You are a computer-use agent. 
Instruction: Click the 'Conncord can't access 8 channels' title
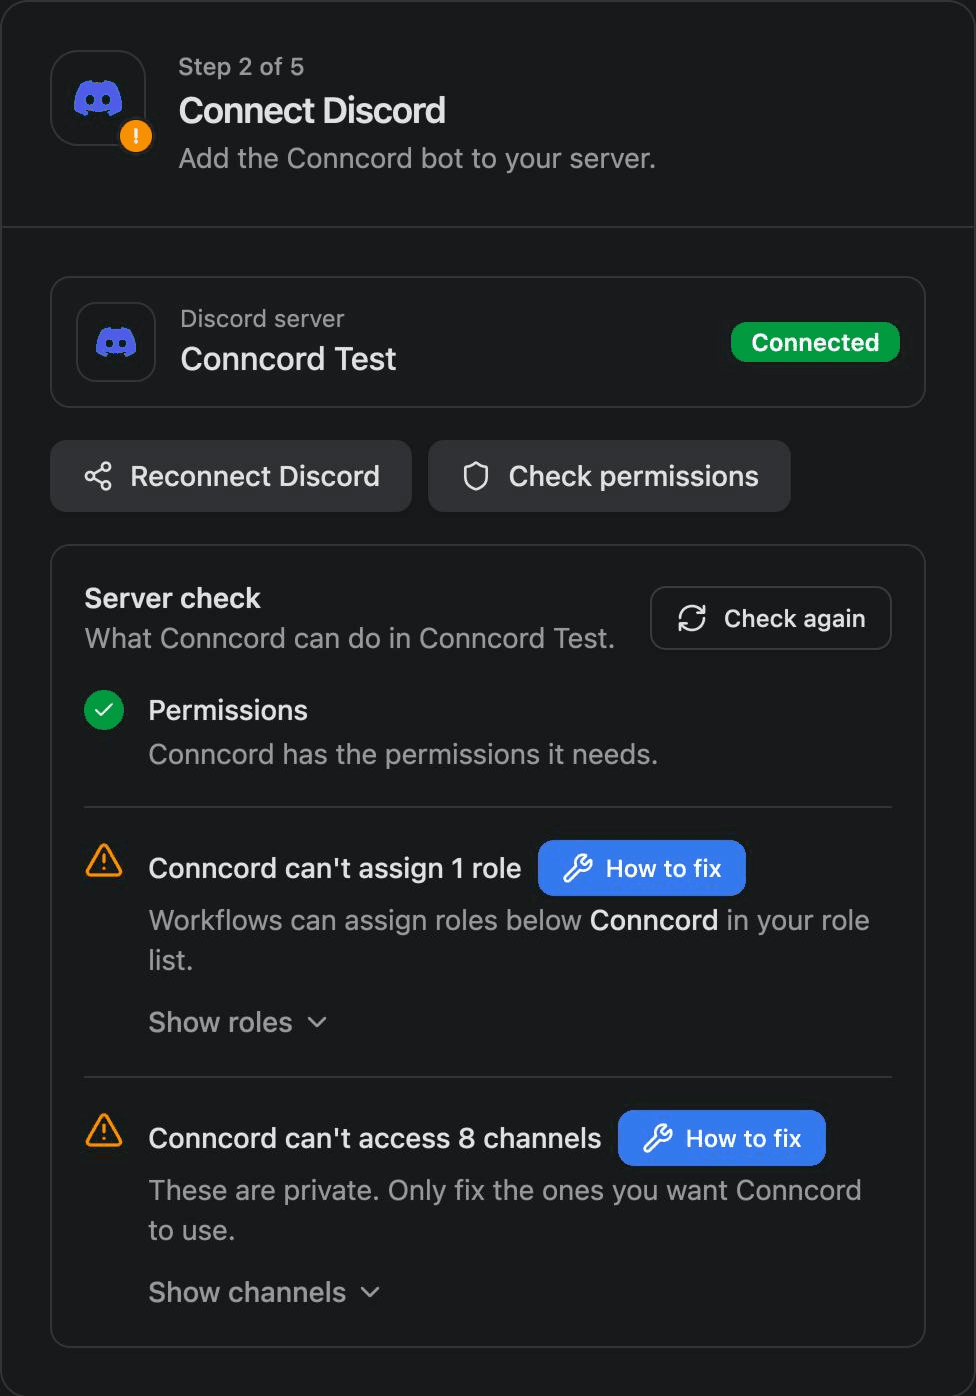(375, 1138)
